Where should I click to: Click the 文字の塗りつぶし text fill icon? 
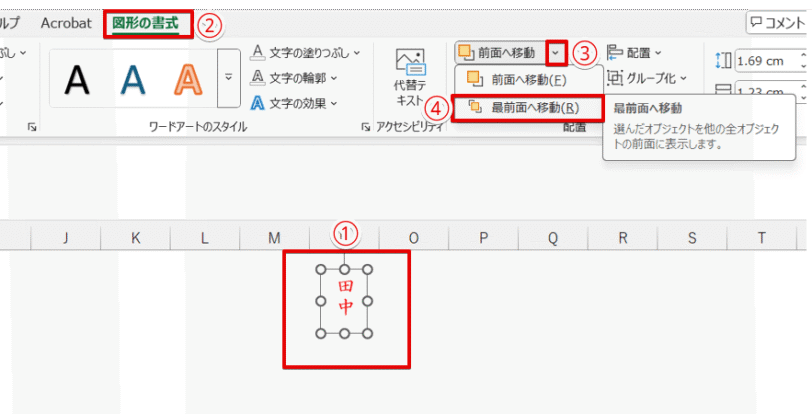point(257,52)
